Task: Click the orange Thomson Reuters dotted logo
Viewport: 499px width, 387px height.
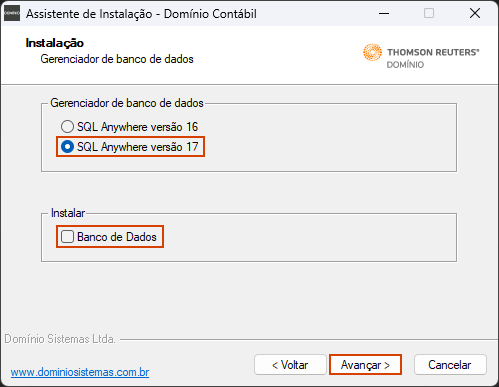Action: tap(372, 52)
